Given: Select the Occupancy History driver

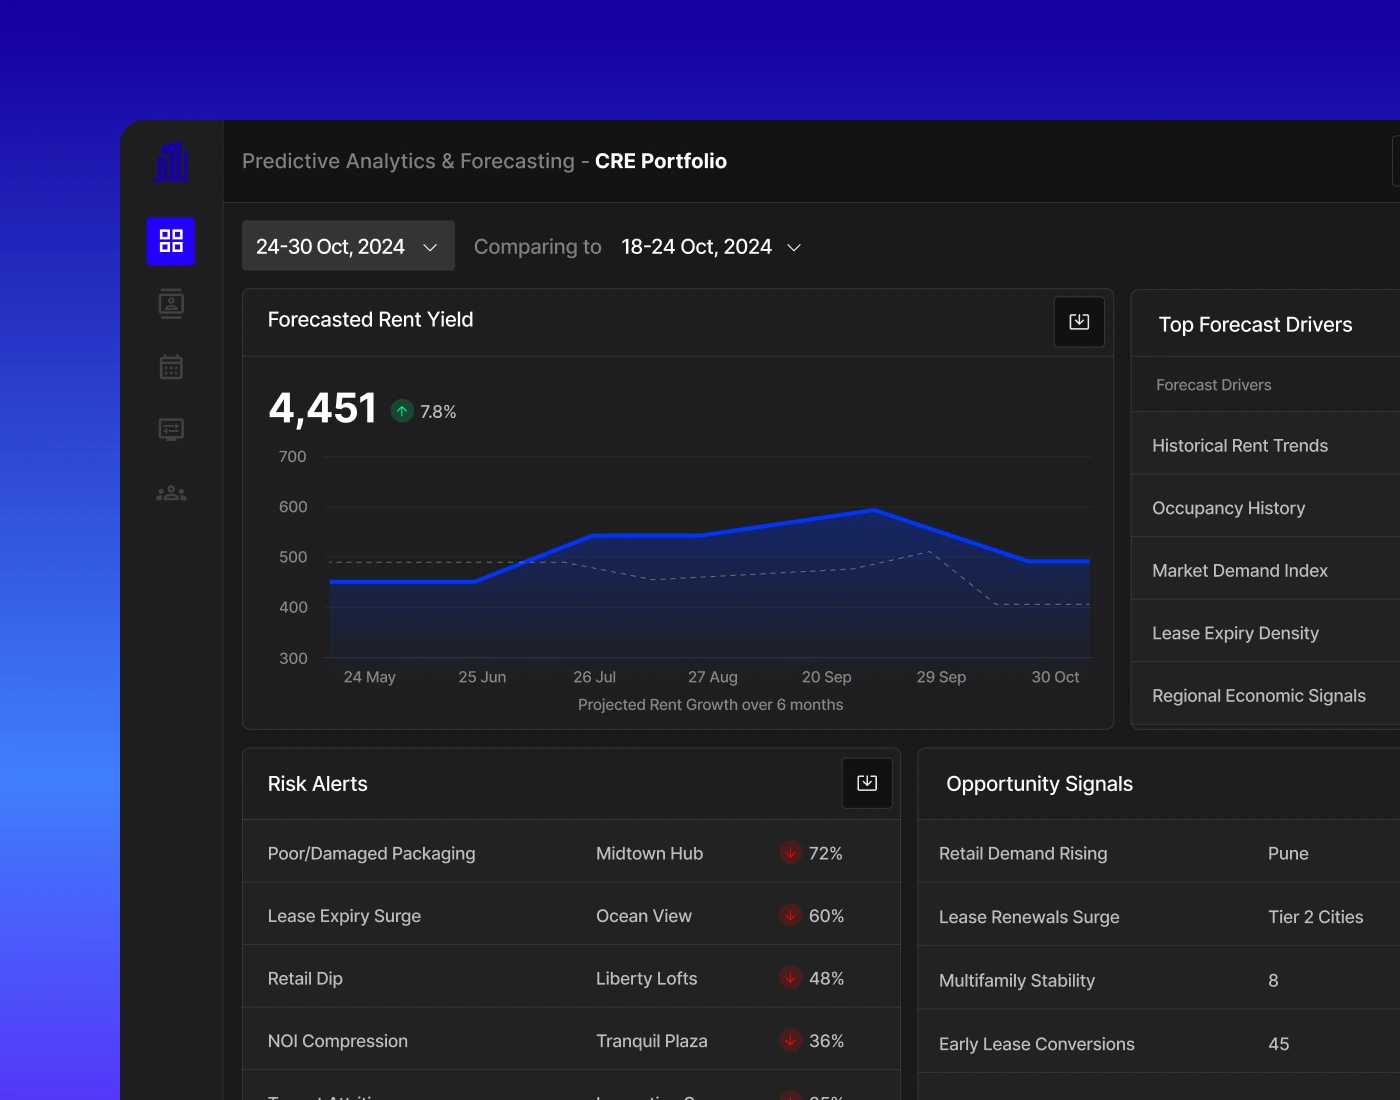Looking at the screenshot, I should coord(1266,508).
